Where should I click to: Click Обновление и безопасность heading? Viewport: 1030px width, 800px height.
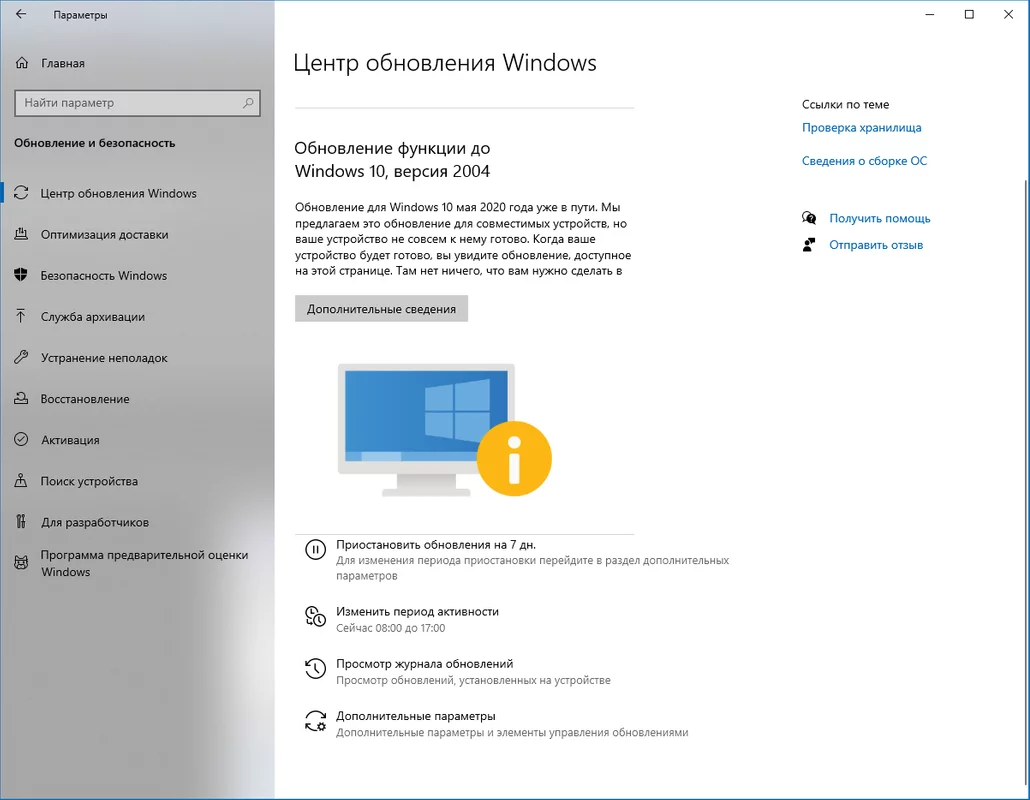tap(95, 143)
